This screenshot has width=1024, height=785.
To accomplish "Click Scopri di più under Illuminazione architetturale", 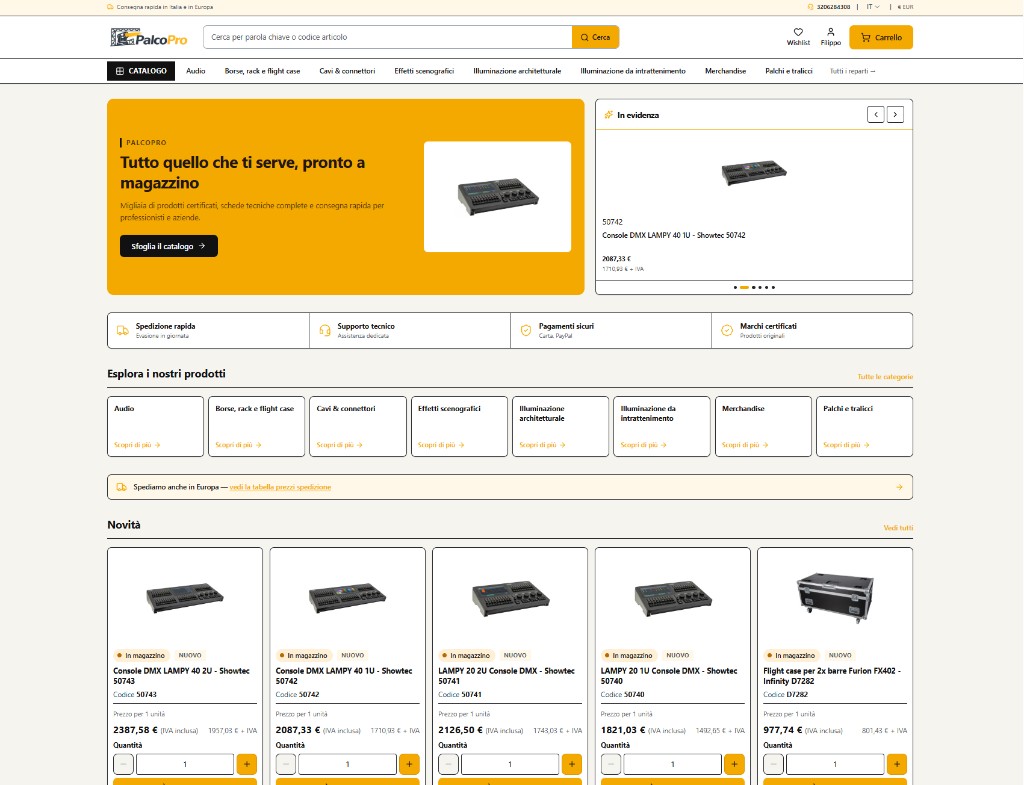I will click(x=542, y=445).
